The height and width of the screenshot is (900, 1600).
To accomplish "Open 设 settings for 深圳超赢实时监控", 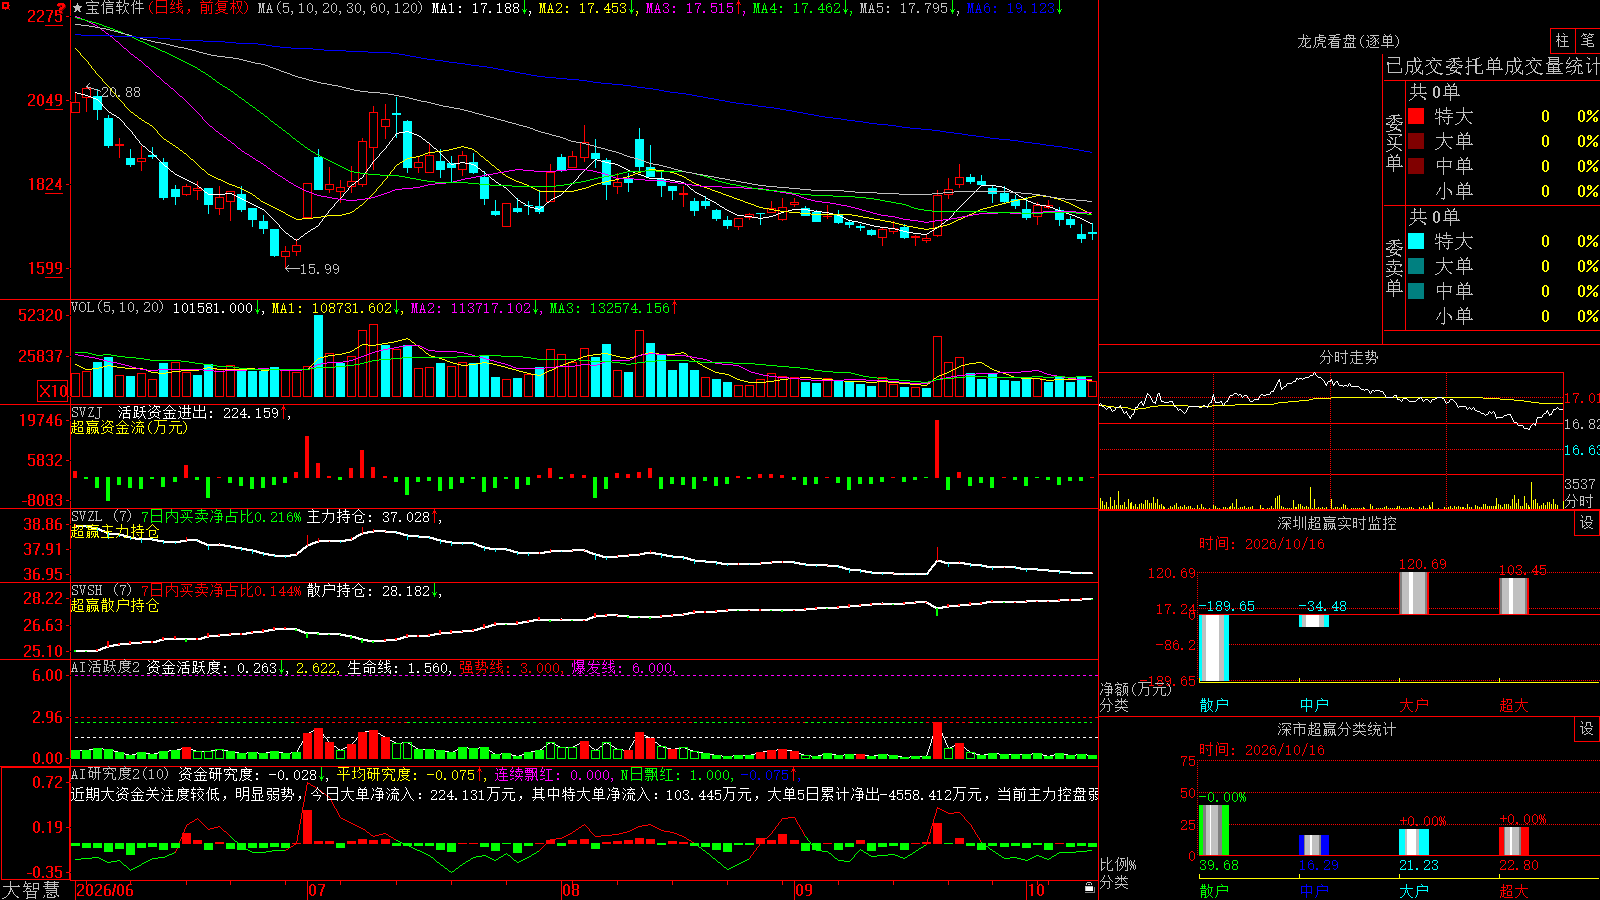I will (x=1587, y=523).
